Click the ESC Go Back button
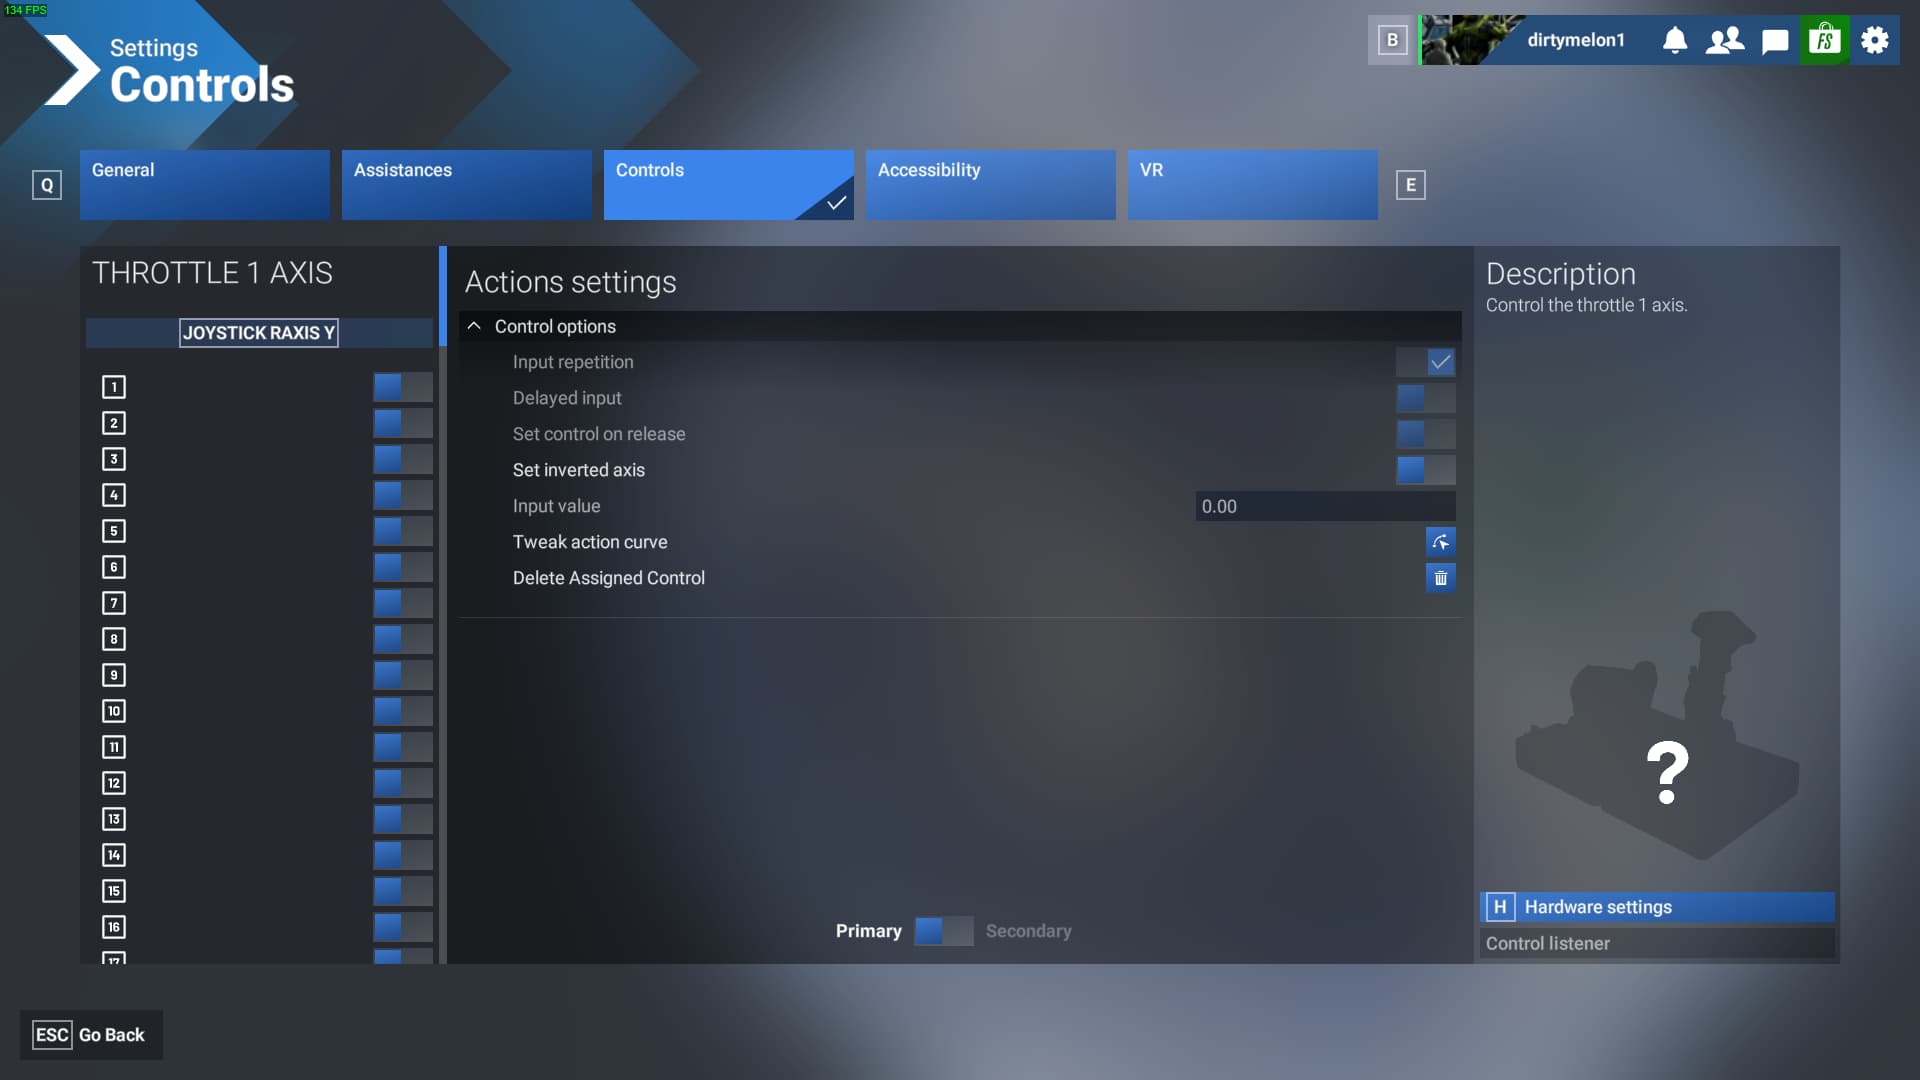The height and width of the screenshot is (1080, 1920). click(x=91, y=1035)
